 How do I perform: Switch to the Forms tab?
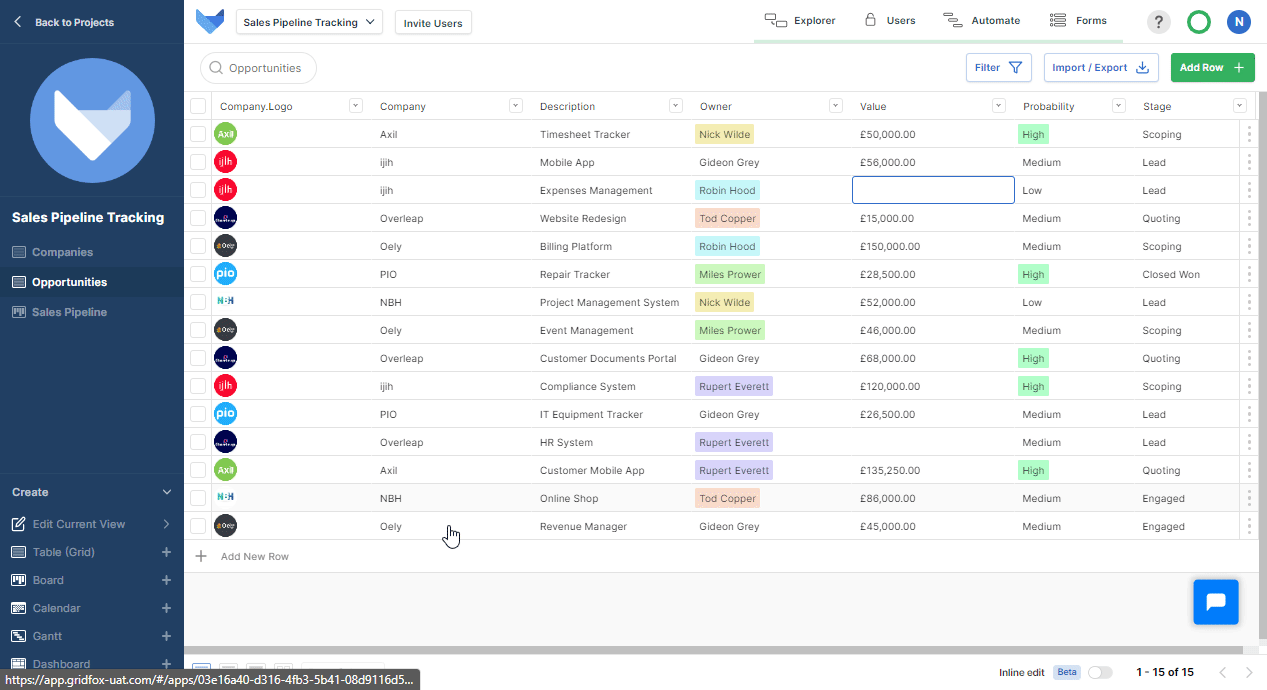click(1078, 21)
